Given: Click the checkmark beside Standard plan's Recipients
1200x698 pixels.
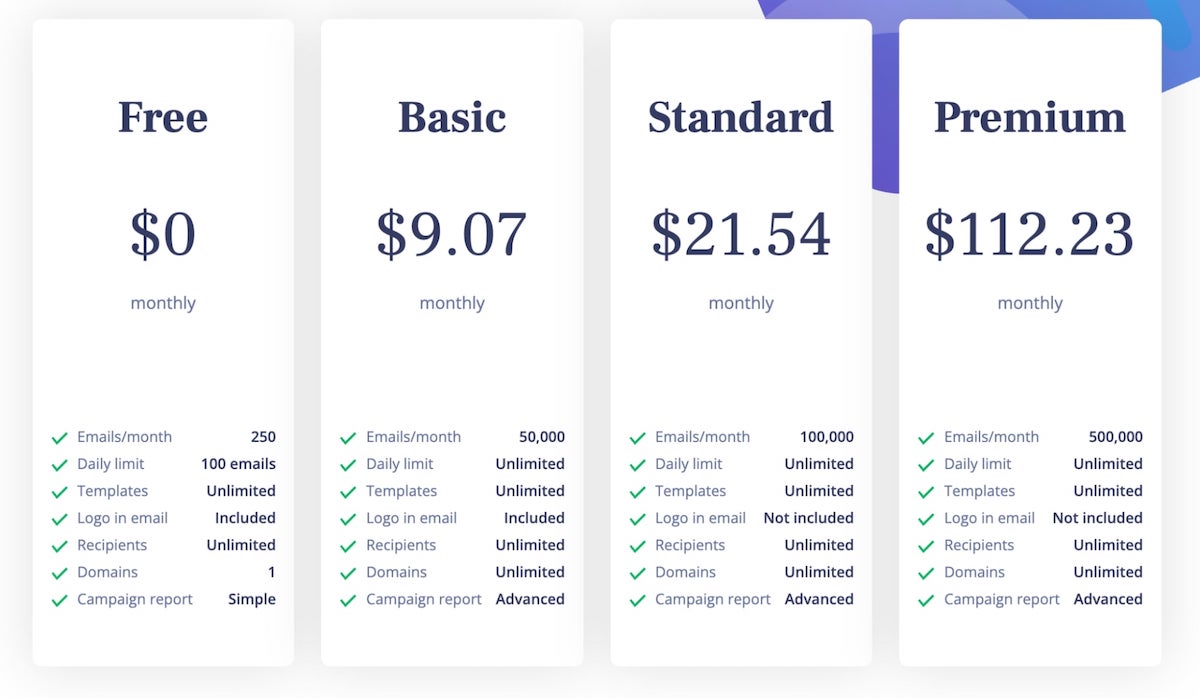Looking at the screenshot, I should point(637,546).
